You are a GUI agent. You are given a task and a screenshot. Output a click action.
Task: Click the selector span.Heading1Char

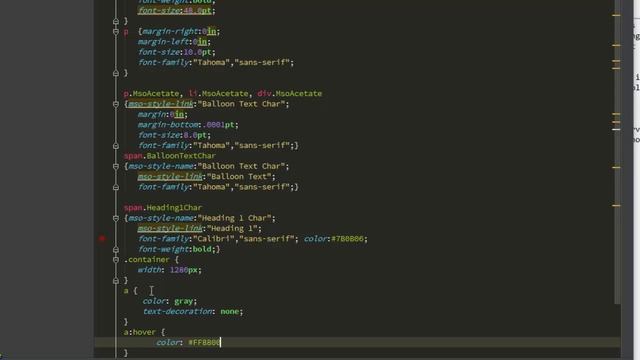coord(162,208)
